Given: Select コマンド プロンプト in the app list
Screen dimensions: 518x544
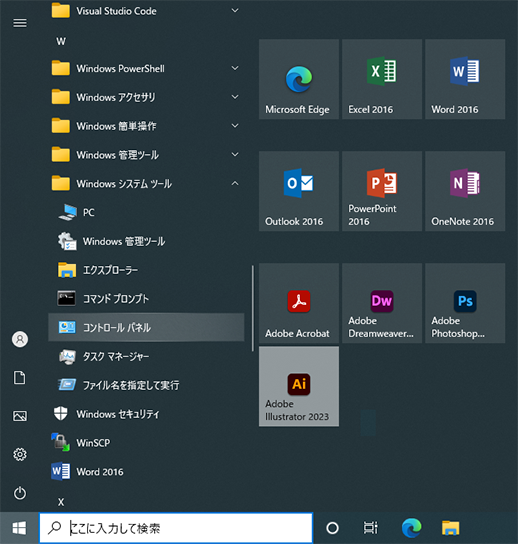Looking at the screenshot, I should [x=146, y=298].
